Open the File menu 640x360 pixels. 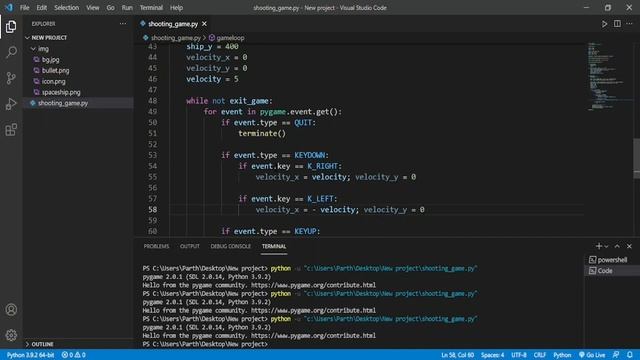click(x=24, y=8)
